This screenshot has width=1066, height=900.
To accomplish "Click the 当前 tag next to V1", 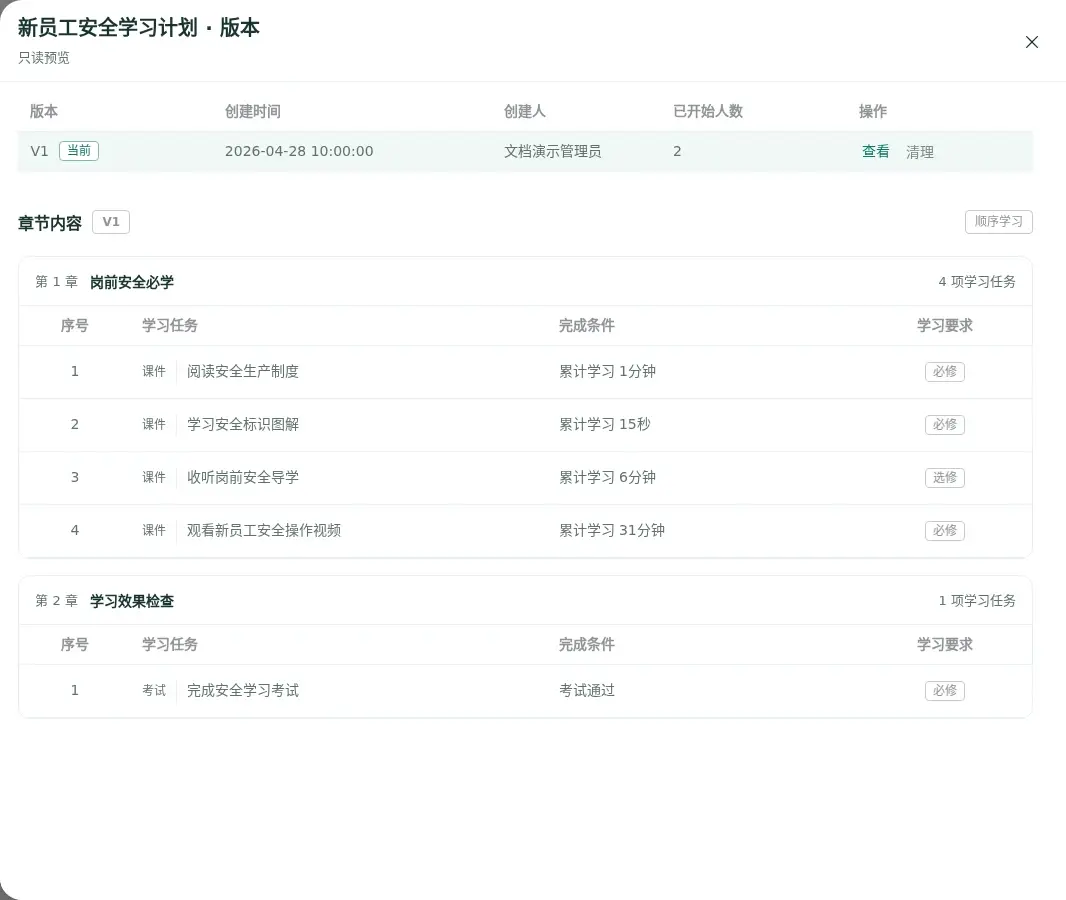I will pyautogui.click(x=79, y=151).
